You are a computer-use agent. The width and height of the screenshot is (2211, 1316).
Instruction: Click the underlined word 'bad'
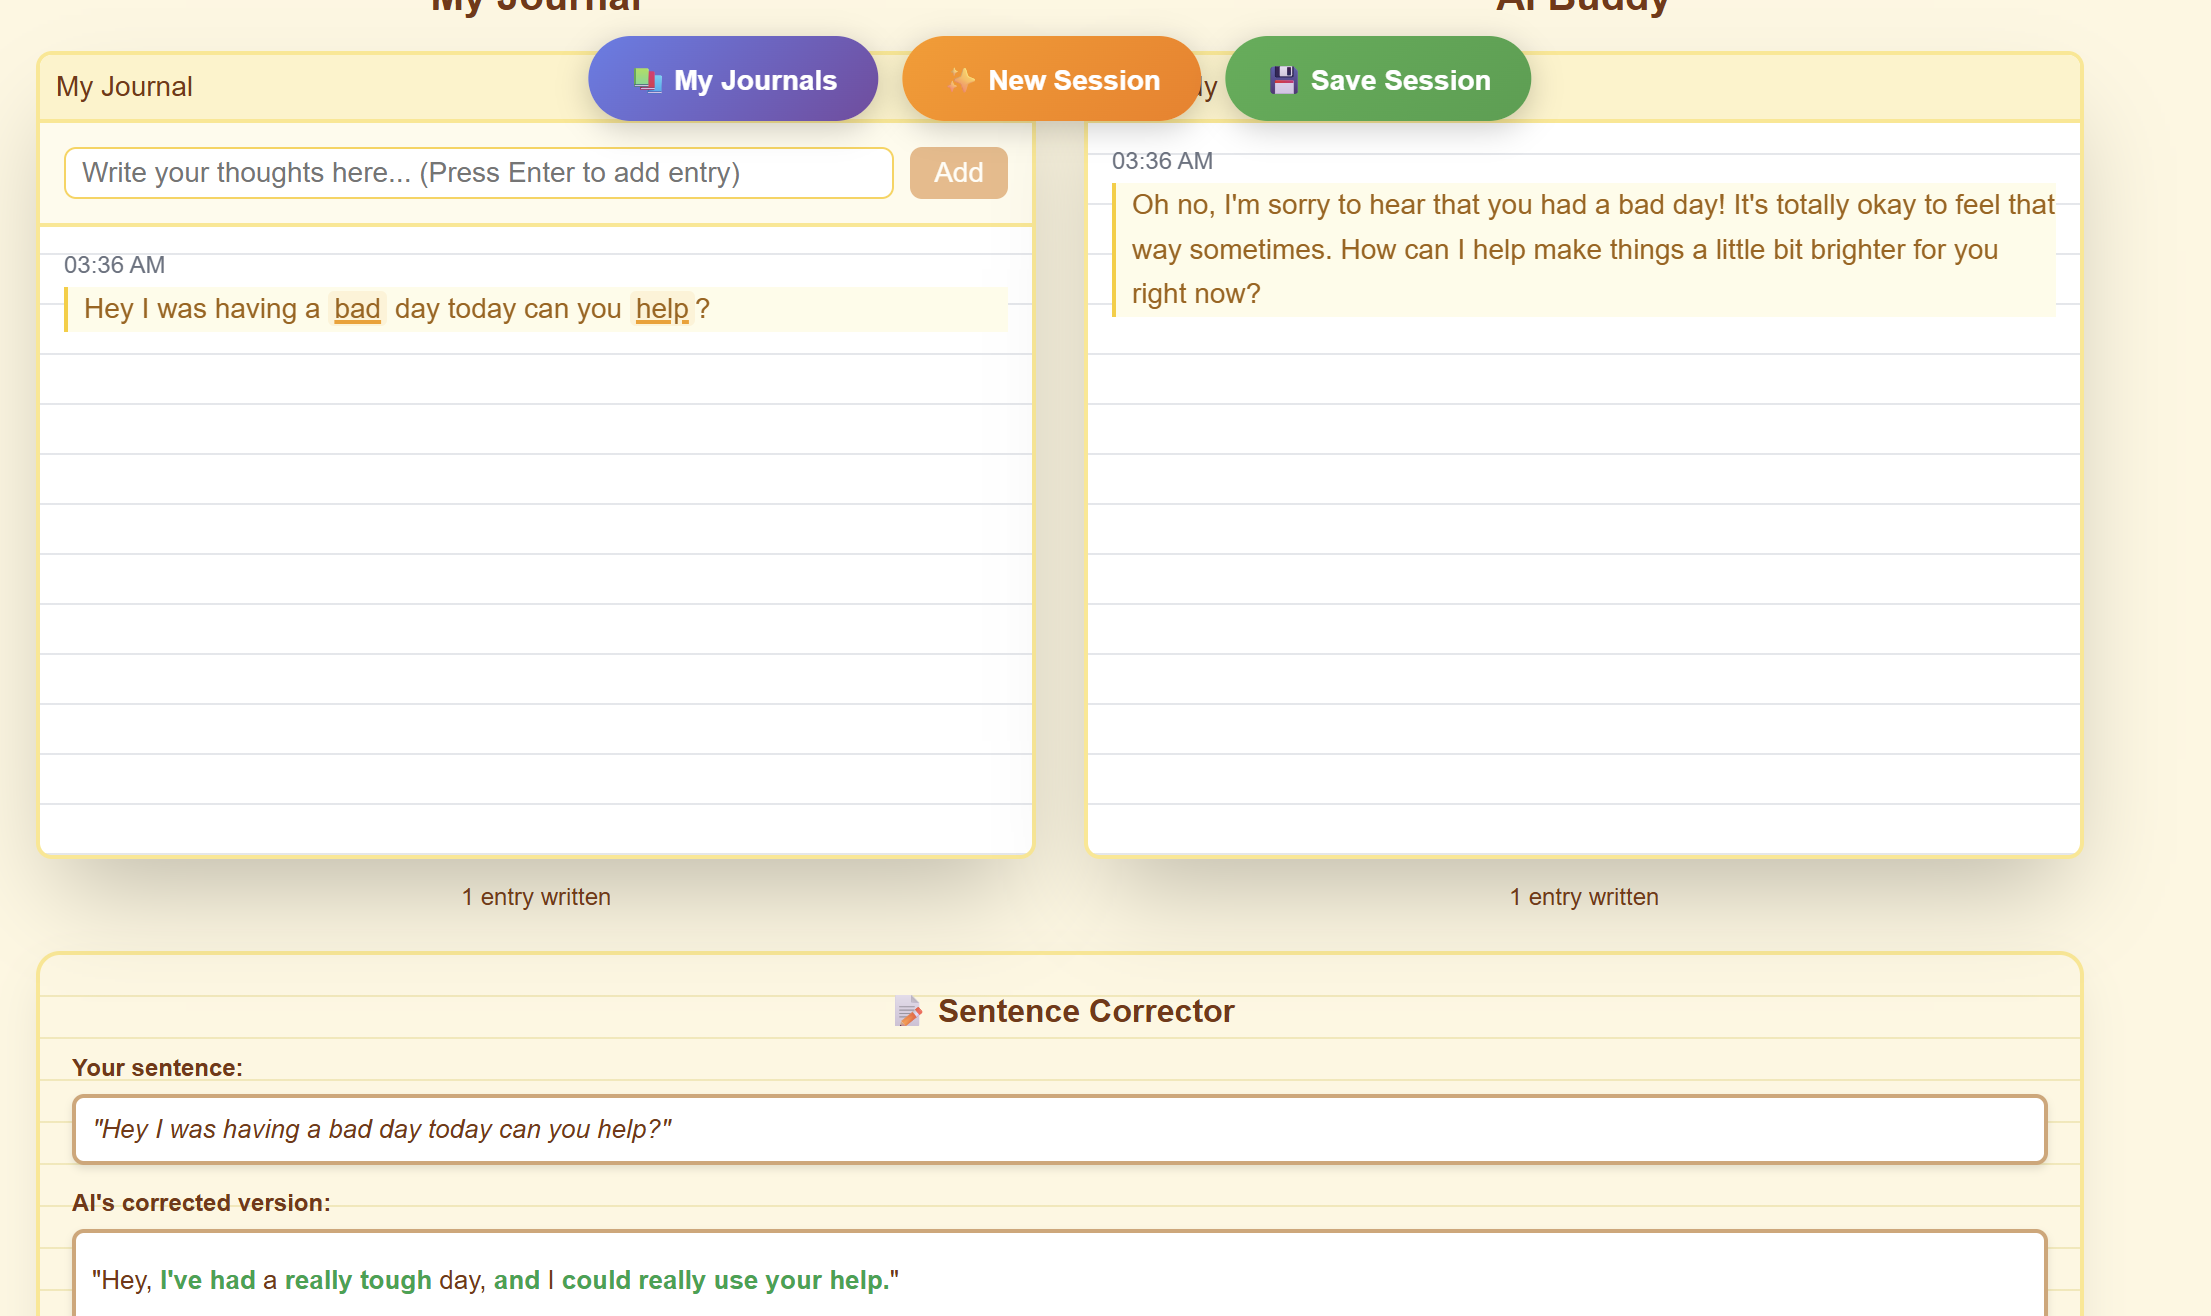tap(357, 309)
